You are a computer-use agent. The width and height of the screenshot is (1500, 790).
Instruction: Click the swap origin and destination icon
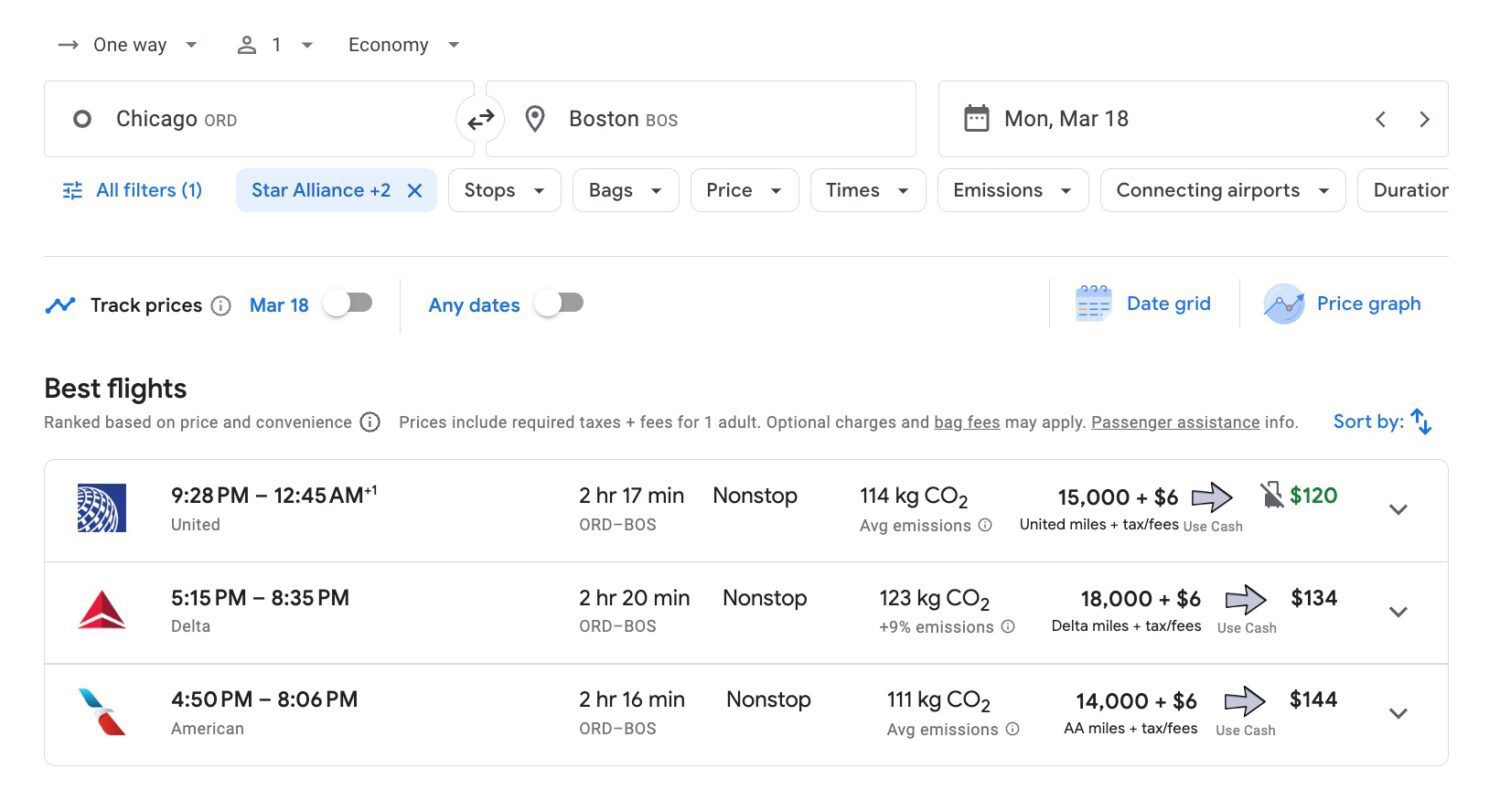(481, 119)
